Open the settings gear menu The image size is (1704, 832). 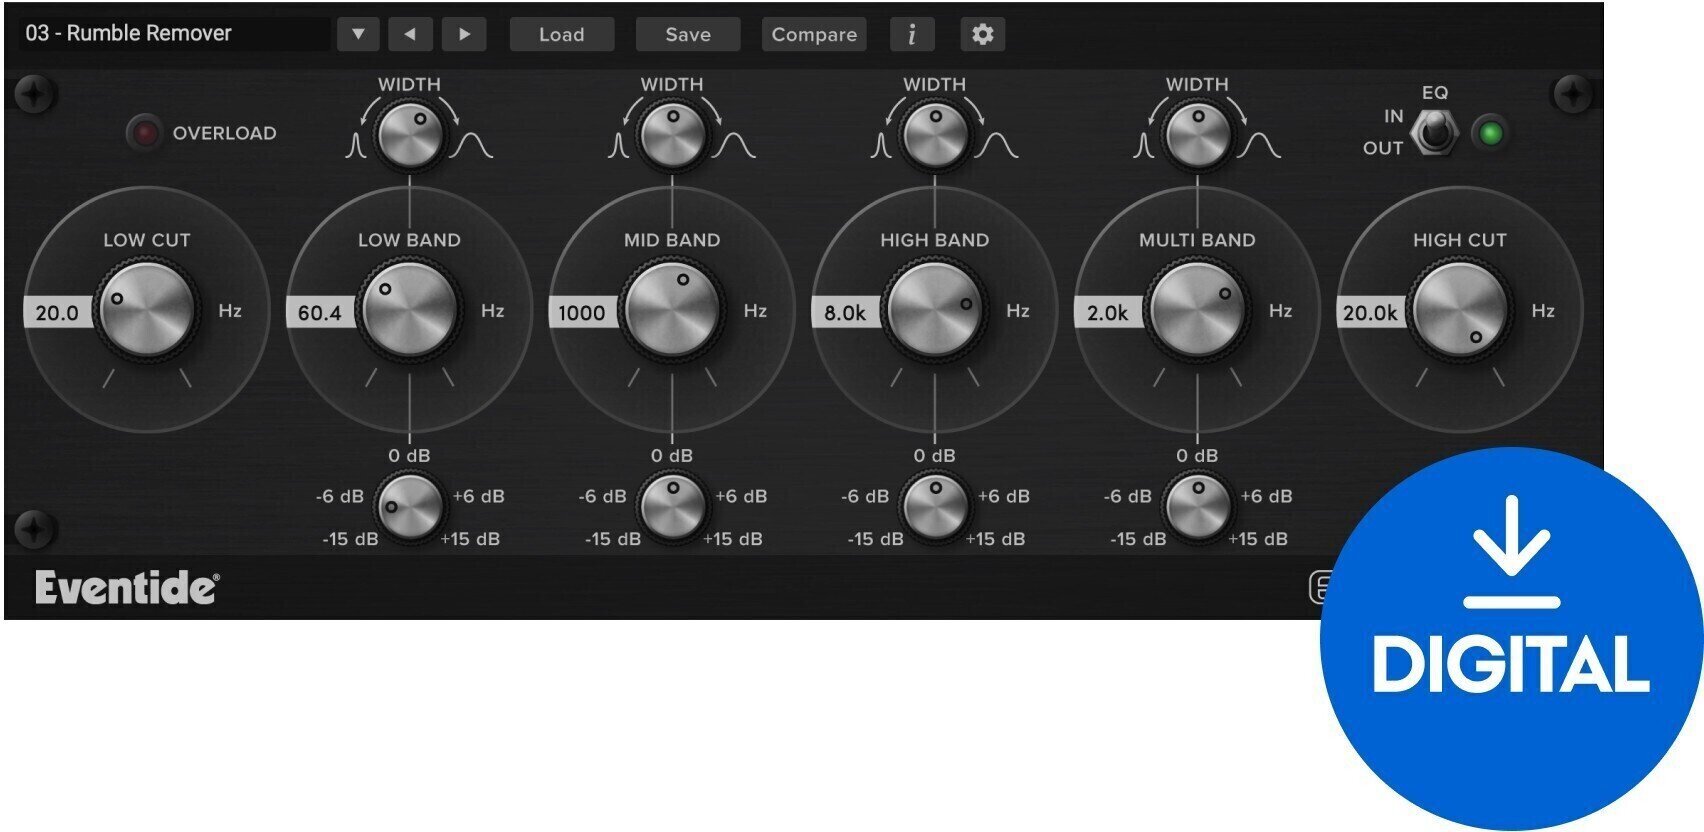pyautogui.click(x=983, y=34)
